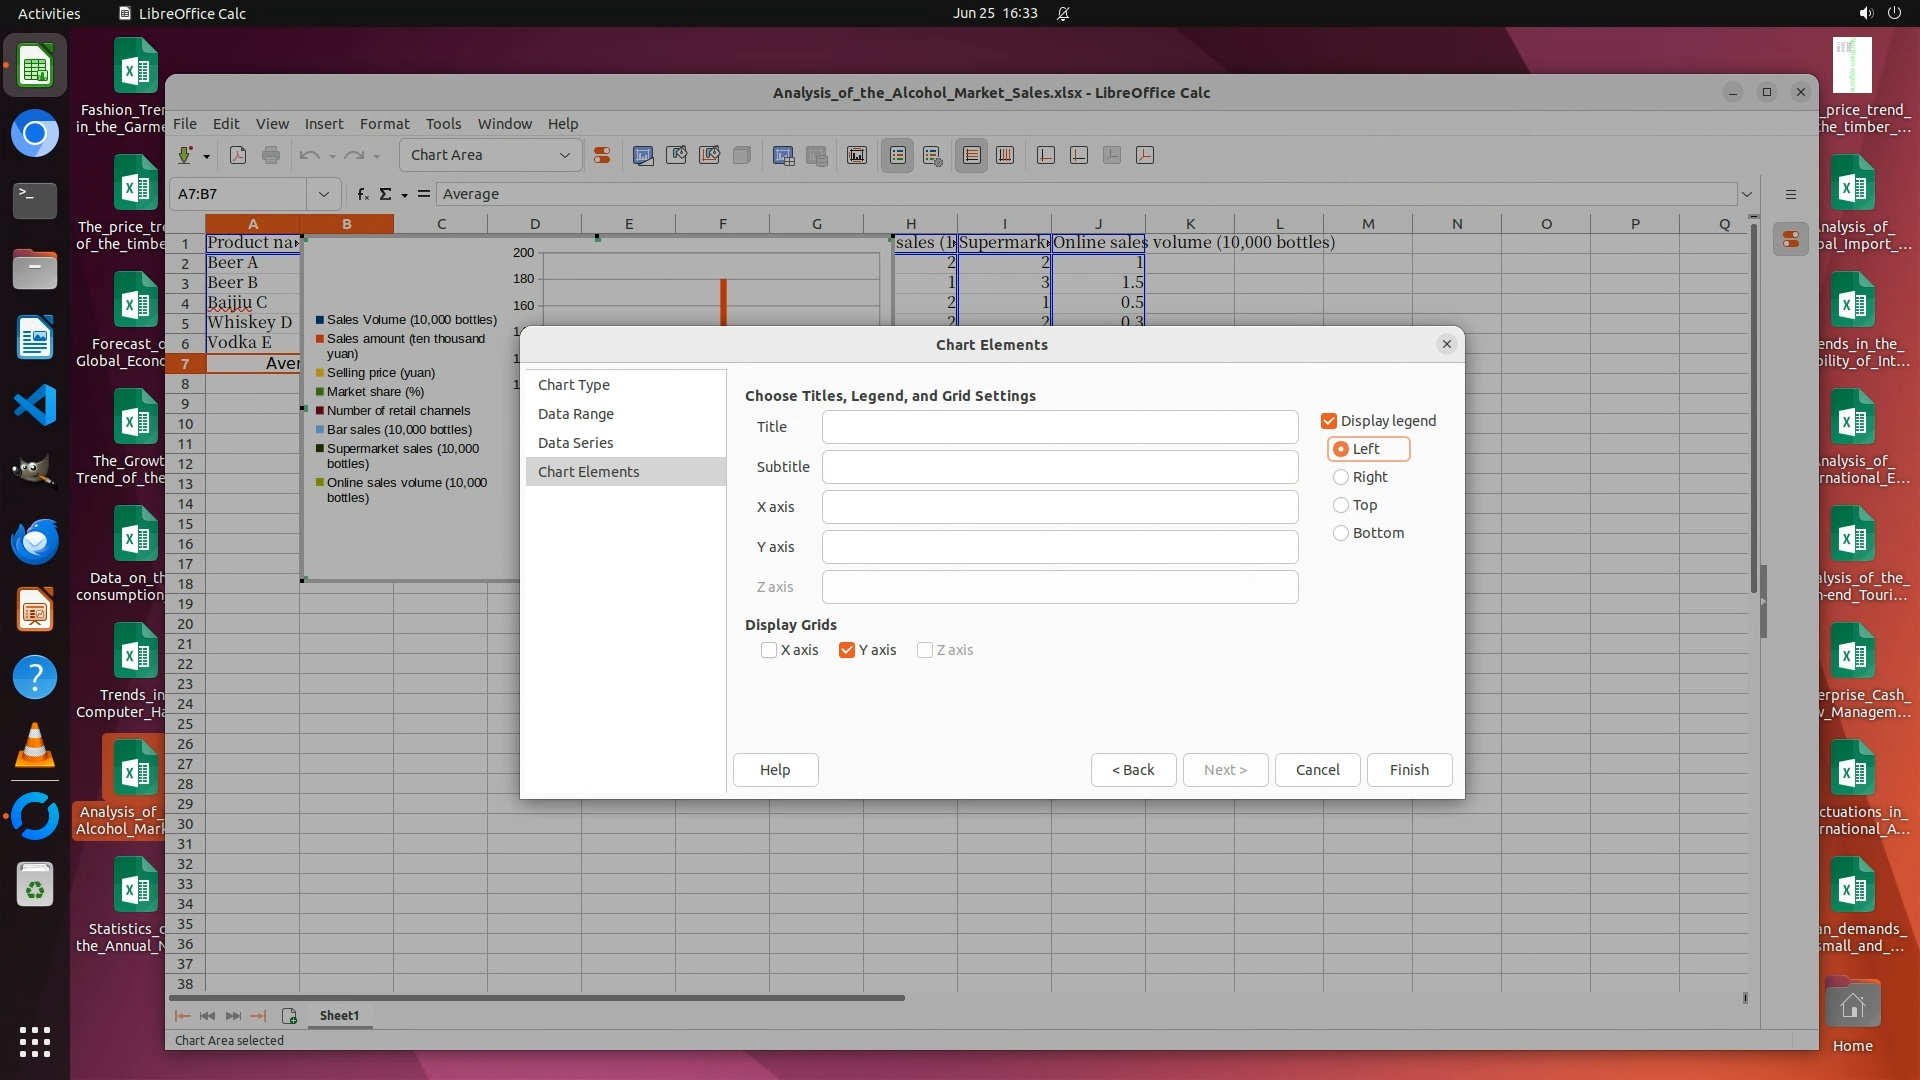Select the Bottom legend position

tap(1341, 533)
